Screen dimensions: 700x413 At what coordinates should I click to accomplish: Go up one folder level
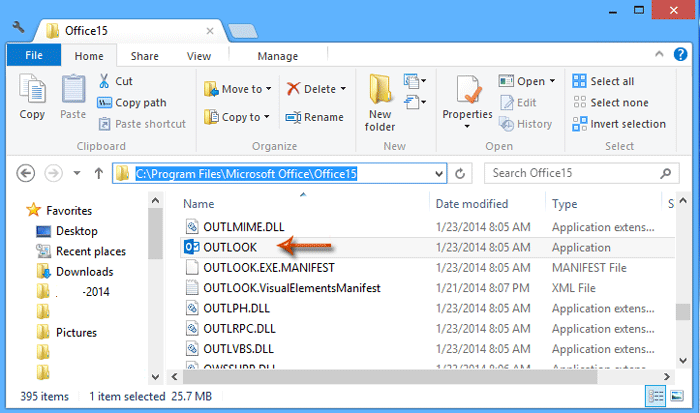tap(98, 173)
